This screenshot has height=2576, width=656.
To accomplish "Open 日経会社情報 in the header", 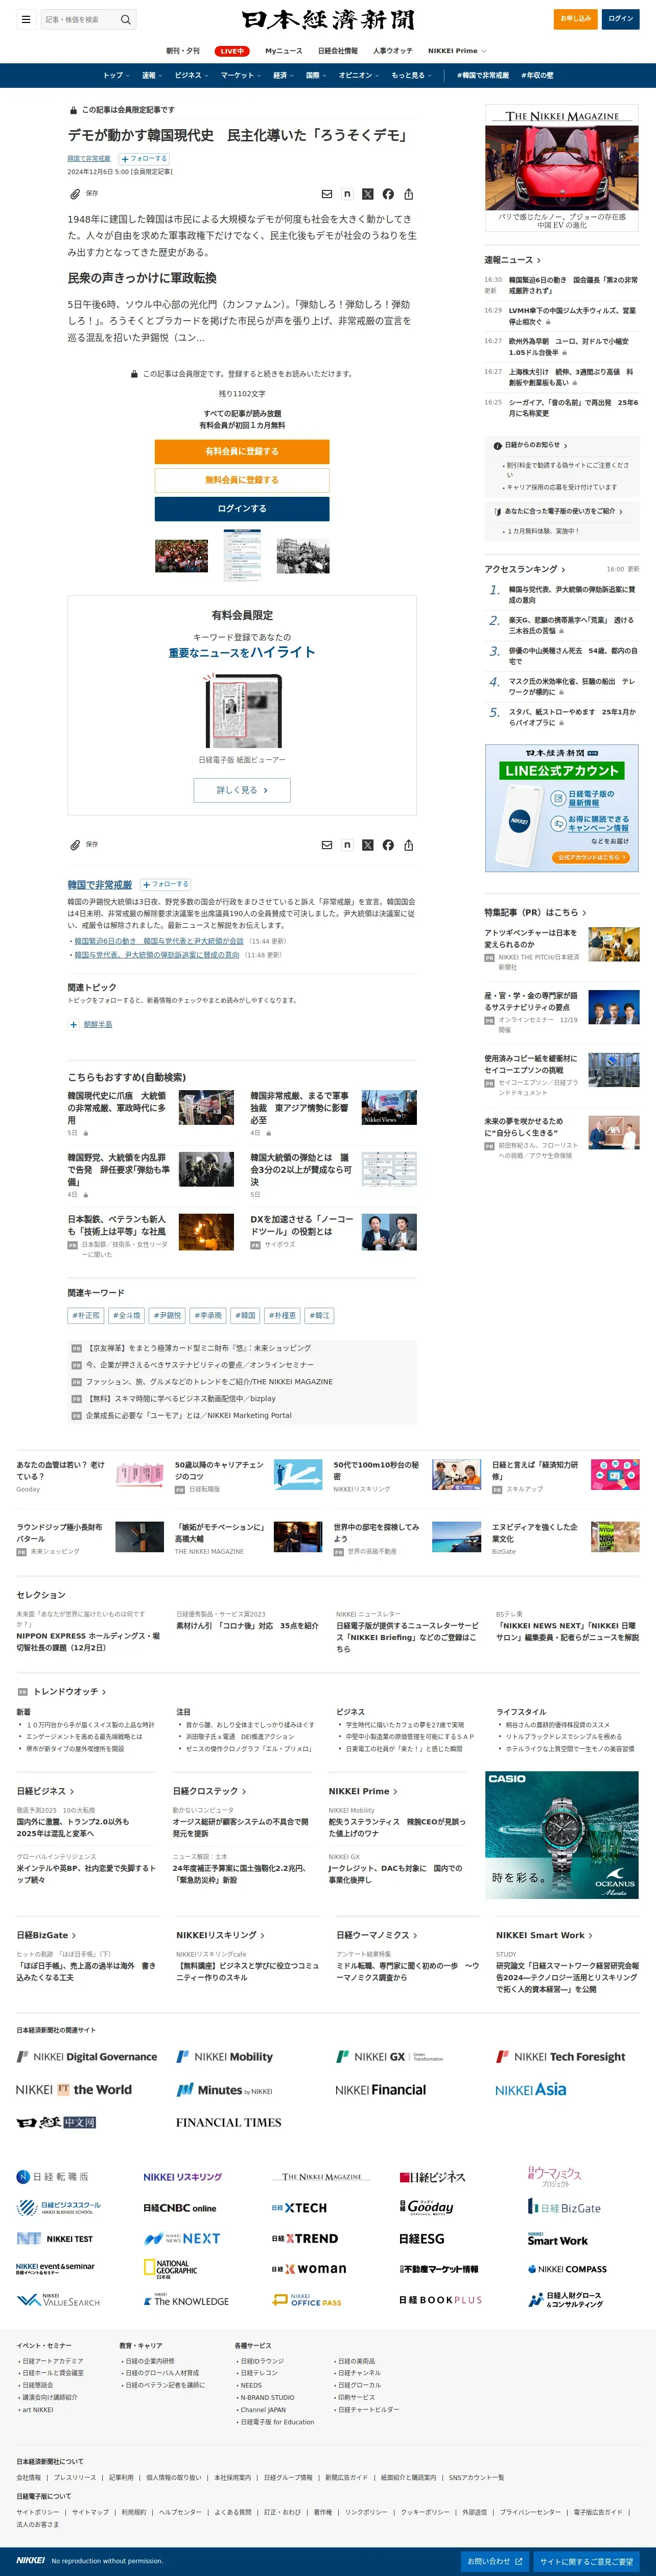I will click(338, 50).
